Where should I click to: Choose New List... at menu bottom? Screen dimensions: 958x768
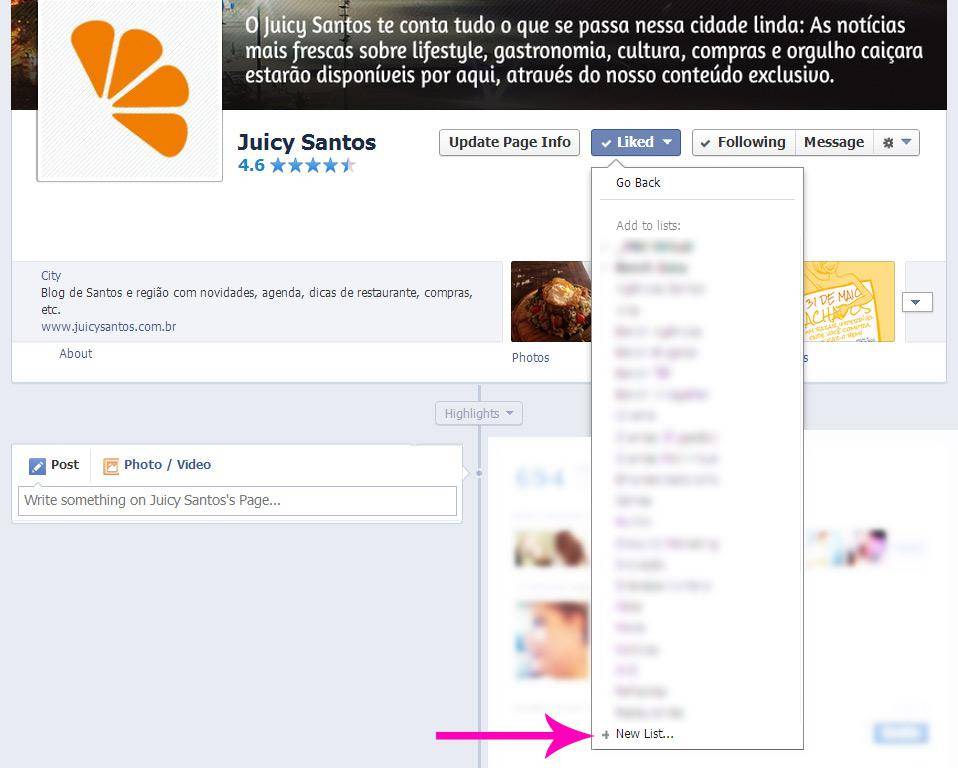(645, 734)
